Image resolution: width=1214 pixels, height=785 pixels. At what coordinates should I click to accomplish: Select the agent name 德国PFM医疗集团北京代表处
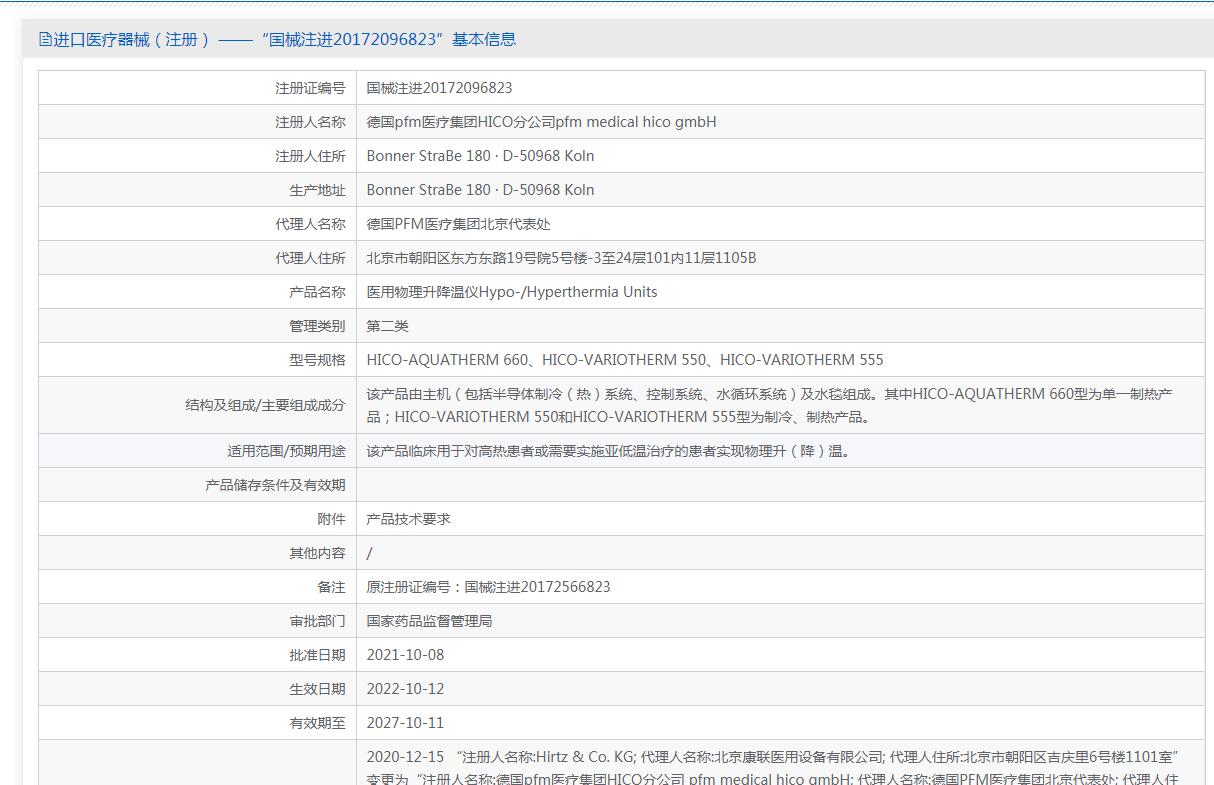(458, 224)
